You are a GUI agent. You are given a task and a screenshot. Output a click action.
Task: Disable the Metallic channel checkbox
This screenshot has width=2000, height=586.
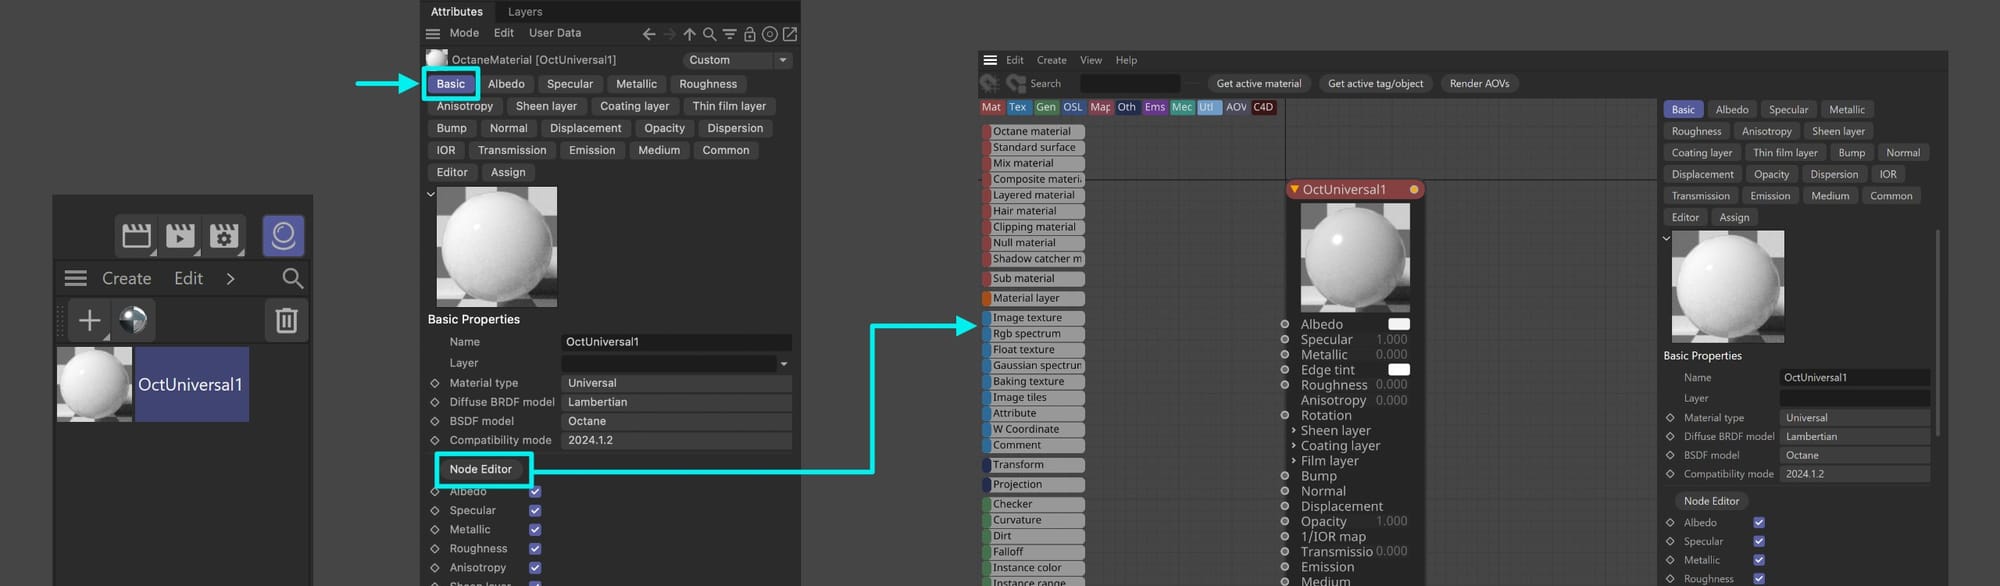point(535,529)
